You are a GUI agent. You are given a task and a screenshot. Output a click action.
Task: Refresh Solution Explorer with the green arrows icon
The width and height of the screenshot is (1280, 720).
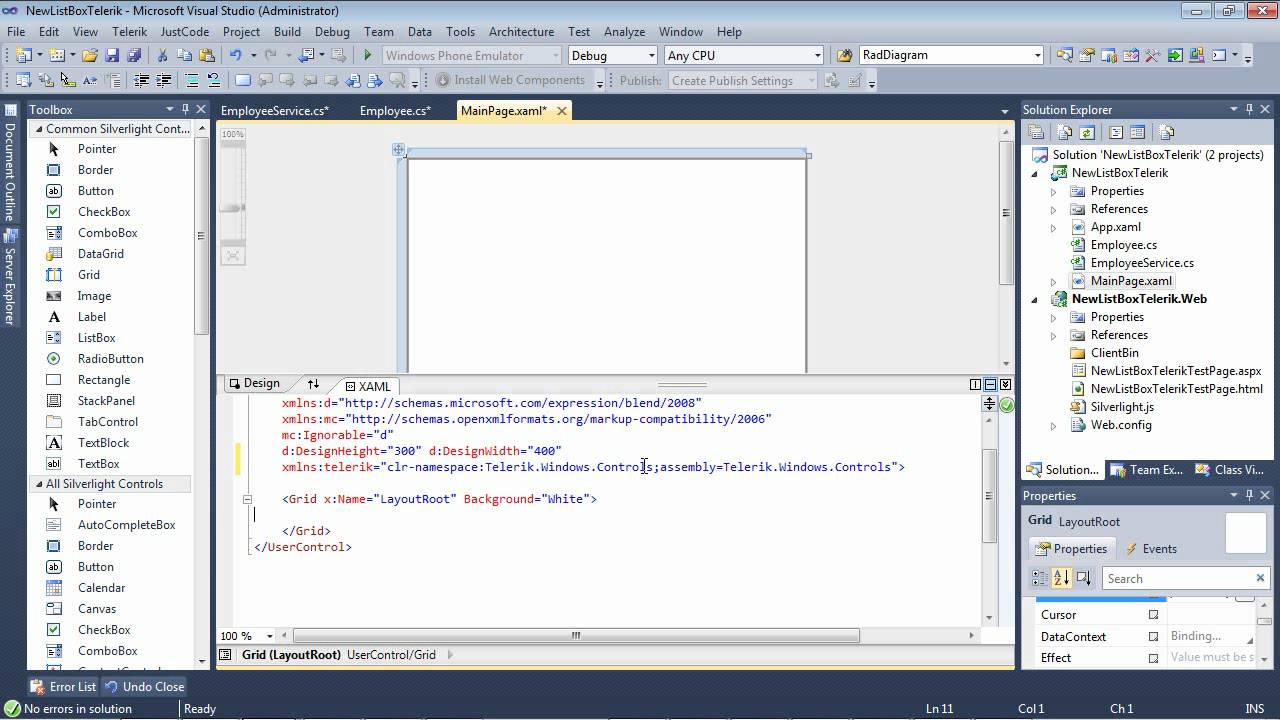click(x=1087, y=132)
